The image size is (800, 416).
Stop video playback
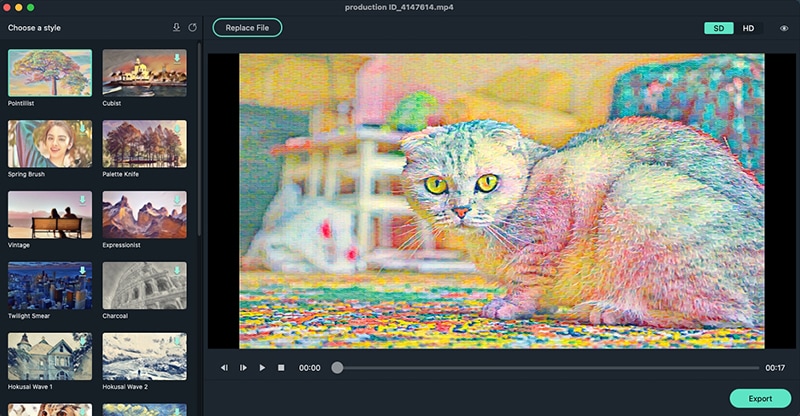tap(281, 368)
